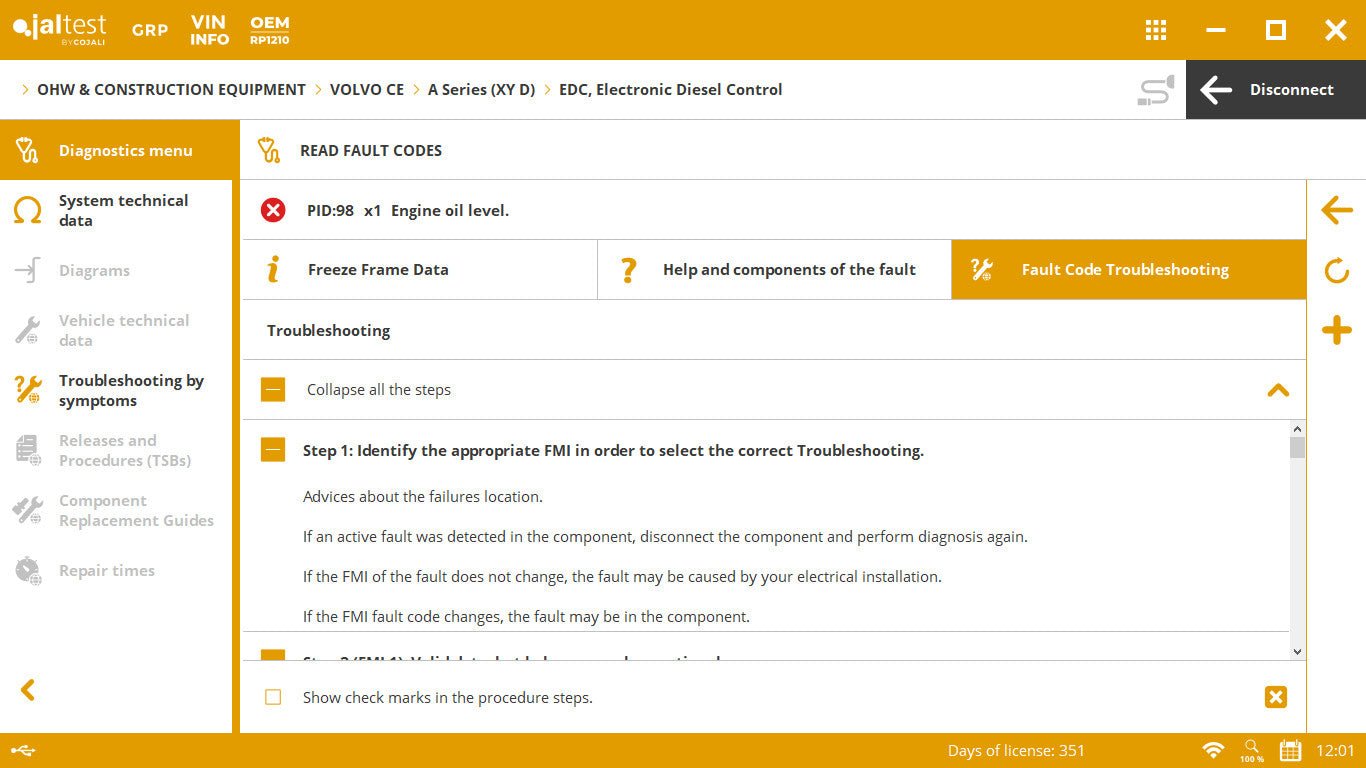Collapse Step 1 using its minus box
The height and width of the screenshot is (768, 1366).
tap(273, 450)
